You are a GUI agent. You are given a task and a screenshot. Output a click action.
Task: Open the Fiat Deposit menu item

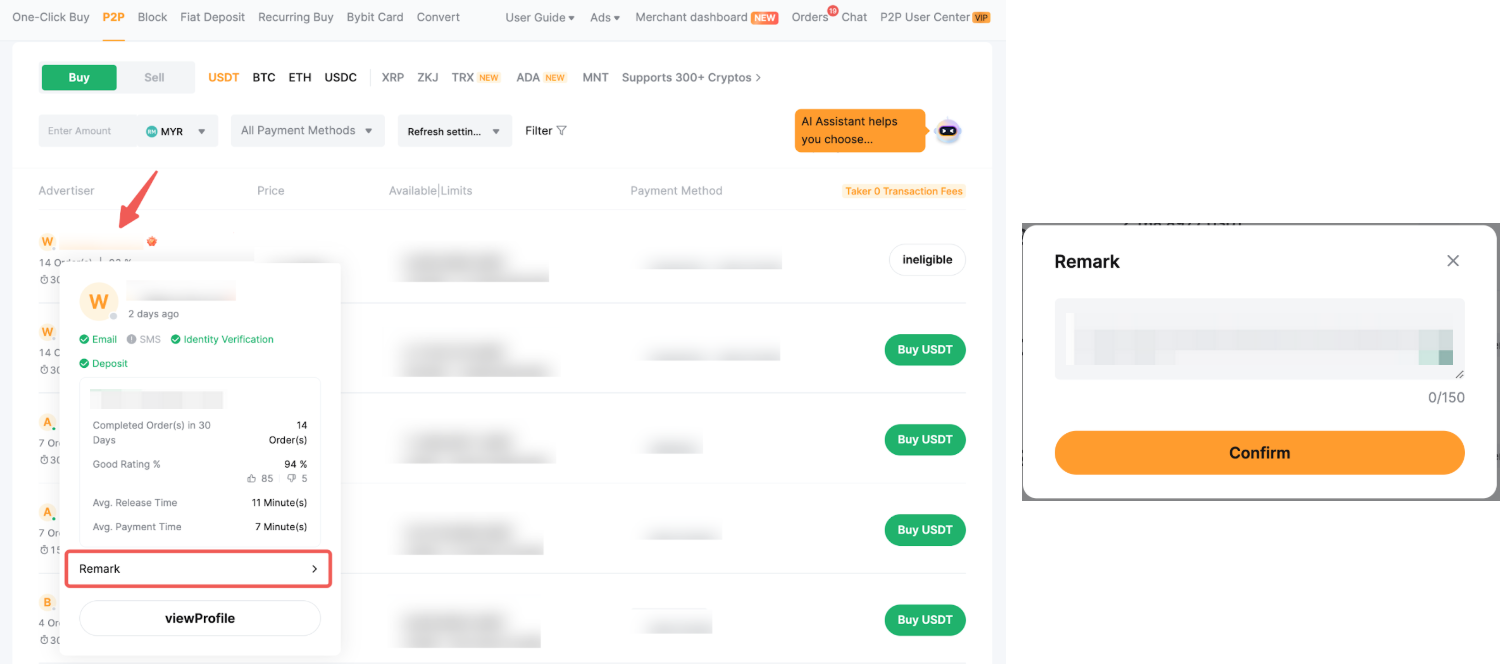pyautogui.click(x=212, y=17)
